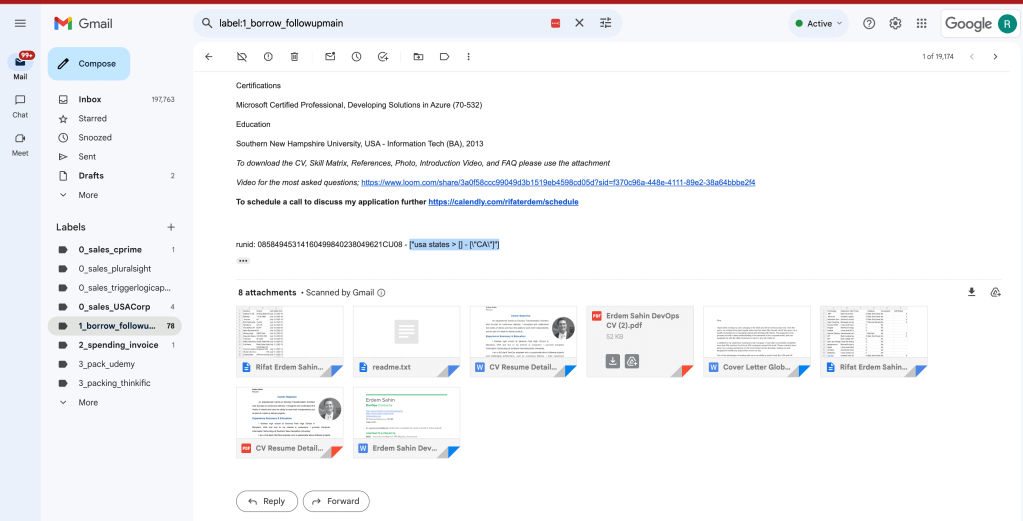
Task: Delete this email with trash icon
Action: 294,57
